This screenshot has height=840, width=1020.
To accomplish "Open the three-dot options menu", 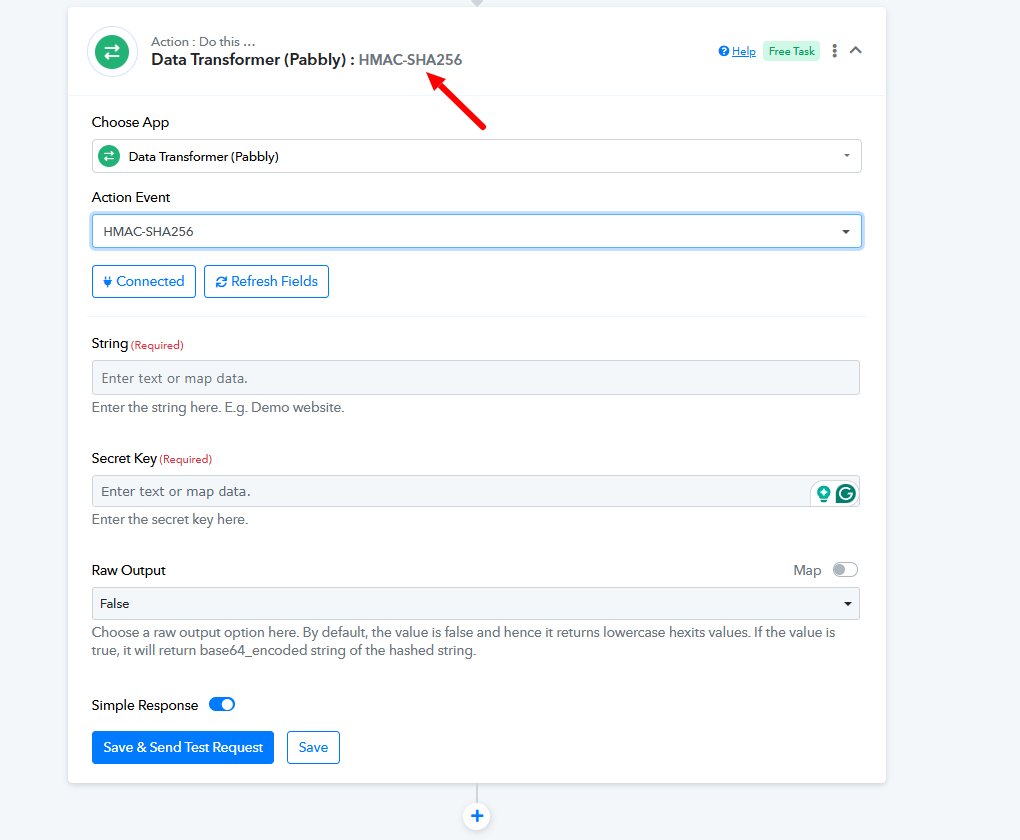I will [x=835, y=51].
